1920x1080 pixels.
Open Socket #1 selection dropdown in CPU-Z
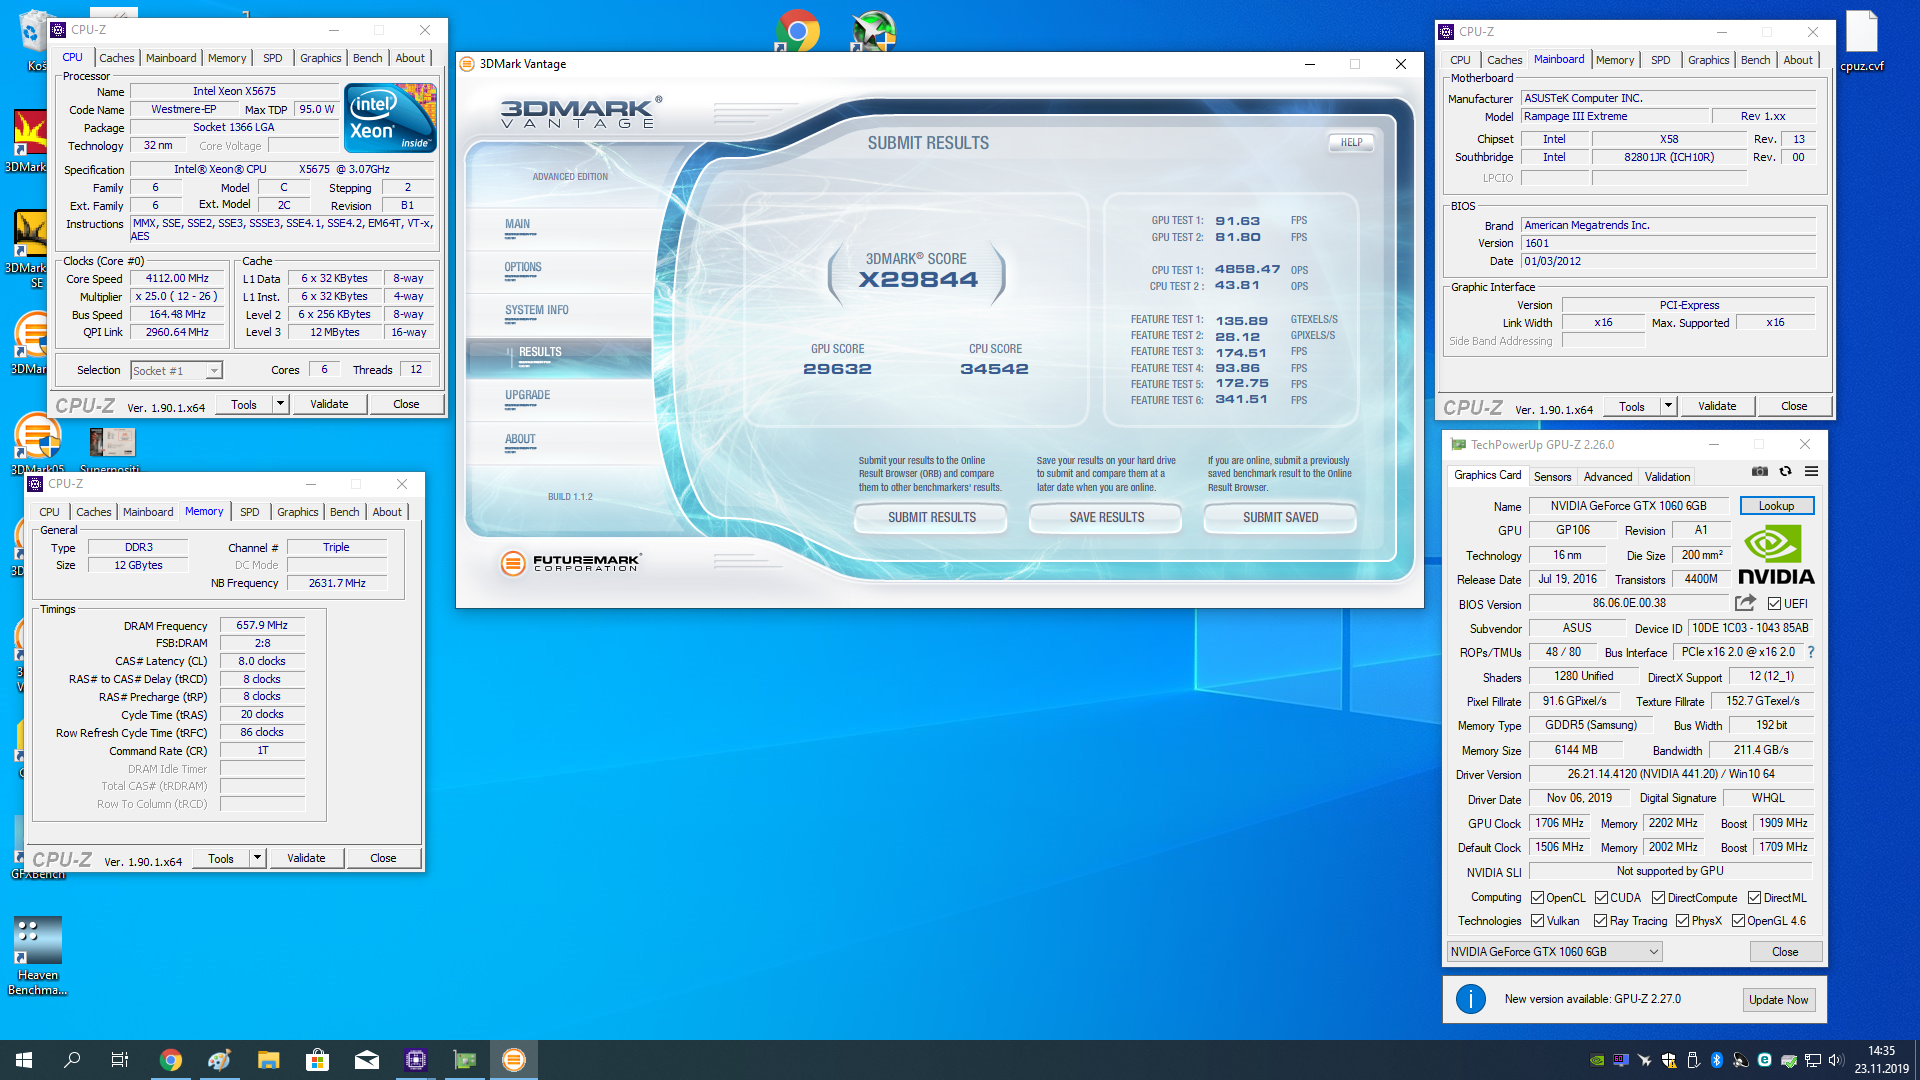pyautogui.click(x=176, y=371)
